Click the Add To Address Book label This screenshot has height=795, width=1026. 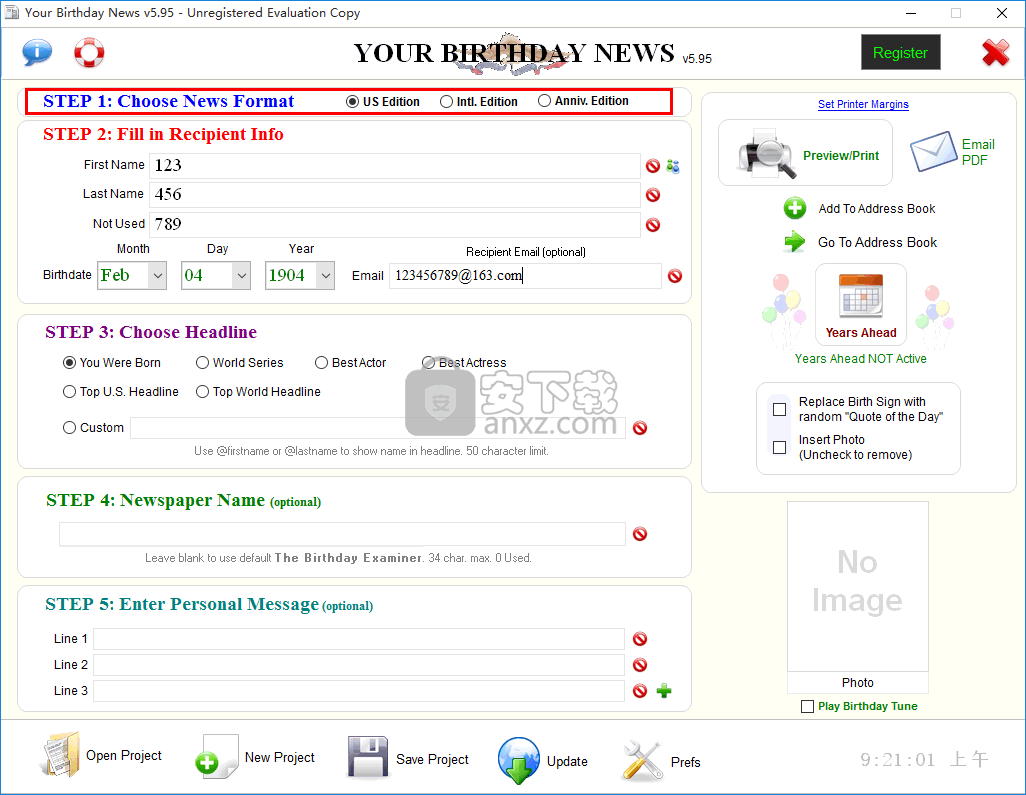point(877,209)
